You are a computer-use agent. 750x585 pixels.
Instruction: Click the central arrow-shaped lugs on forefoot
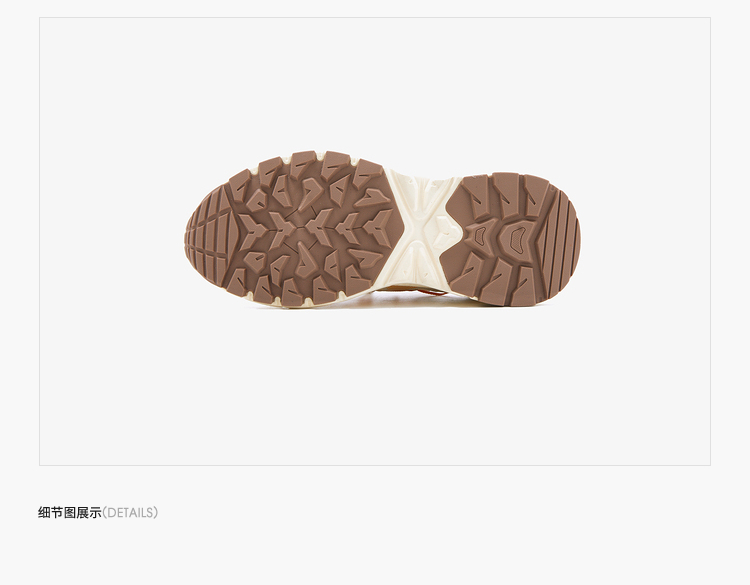click(312, 230)
